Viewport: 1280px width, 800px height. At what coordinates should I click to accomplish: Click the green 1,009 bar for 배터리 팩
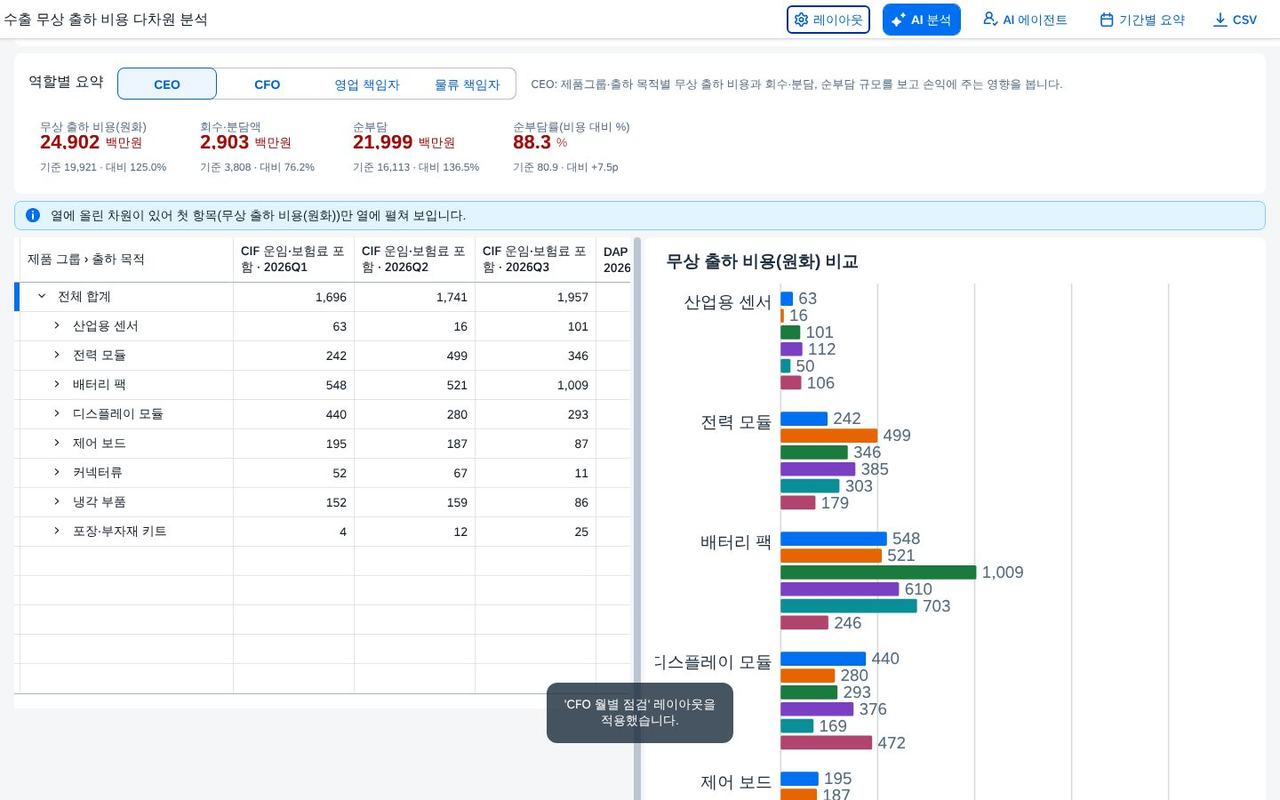point(878,572)
